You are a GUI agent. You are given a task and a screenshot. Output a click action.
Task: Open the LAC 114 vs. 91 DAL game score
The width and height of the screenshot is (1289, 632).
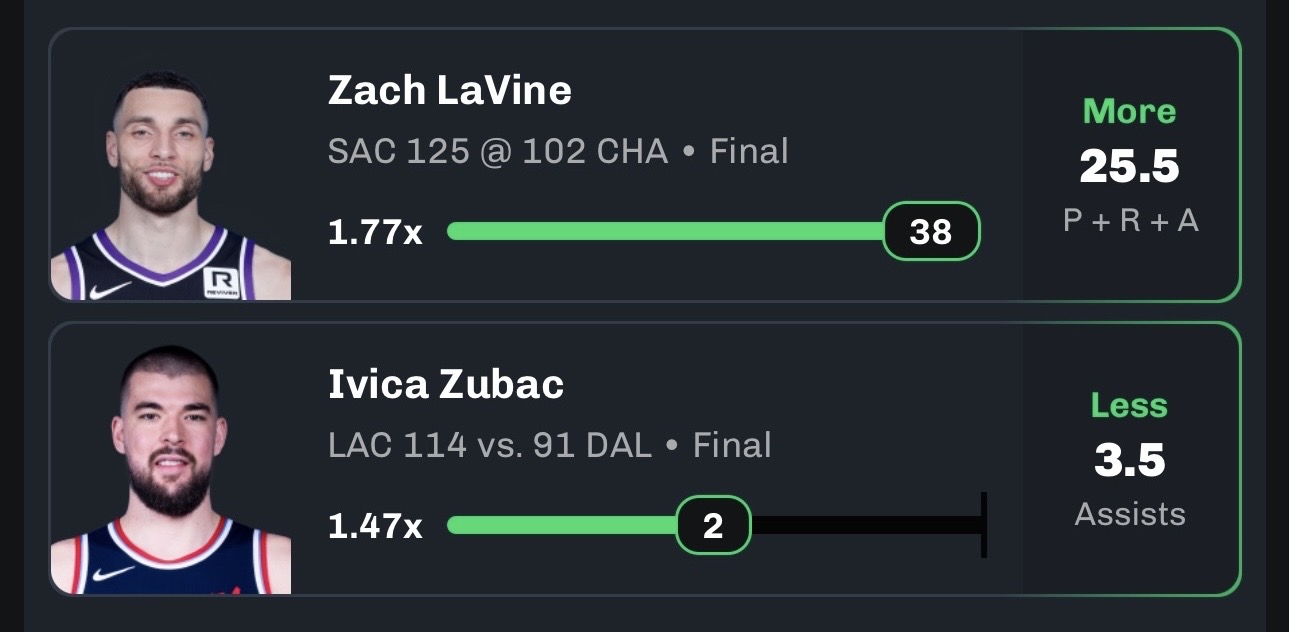point(490,445)
